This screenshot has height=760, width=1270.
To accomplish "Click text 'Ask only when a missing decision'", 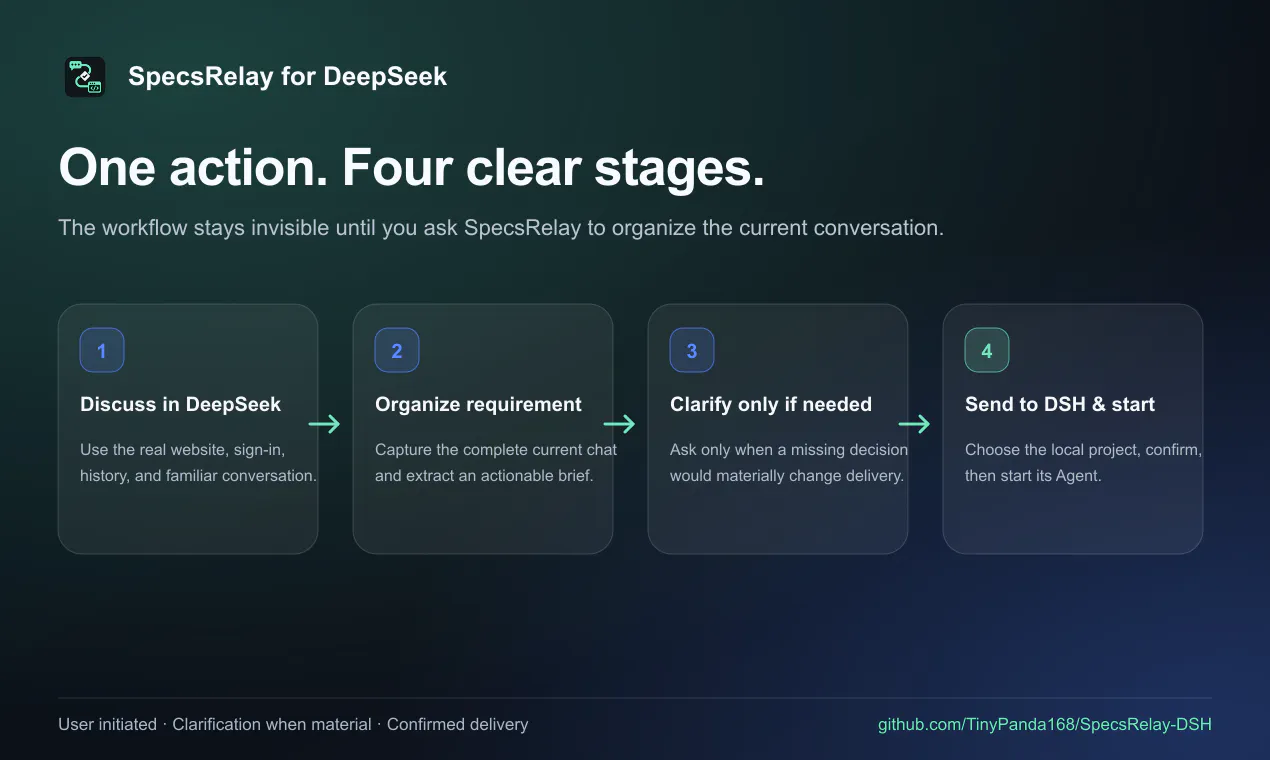I will tap(789, 450).
